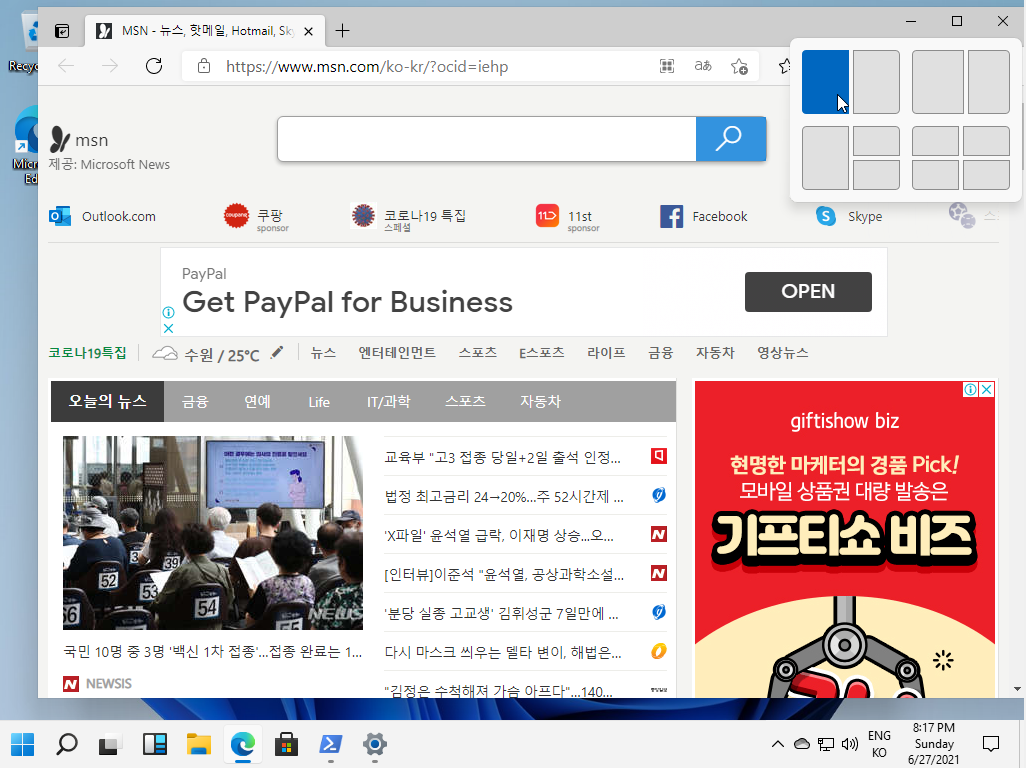
Task: Open the tab actions menu icon
Action: (62, 31)
